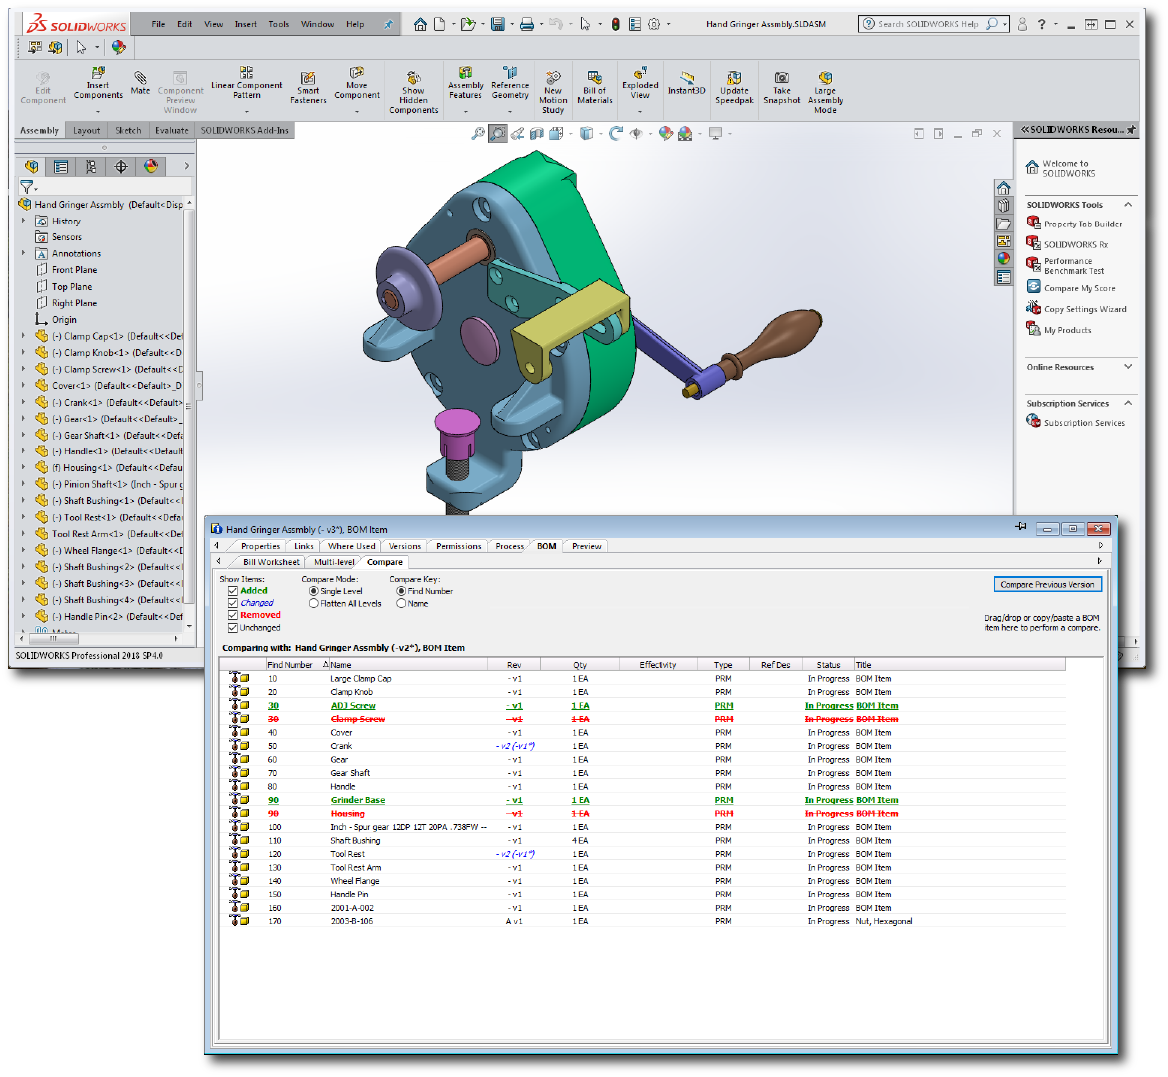Screen dimensions: 1168x1077
Task: Toggle the Instant3D tool
Action: (x=686, y=83)
